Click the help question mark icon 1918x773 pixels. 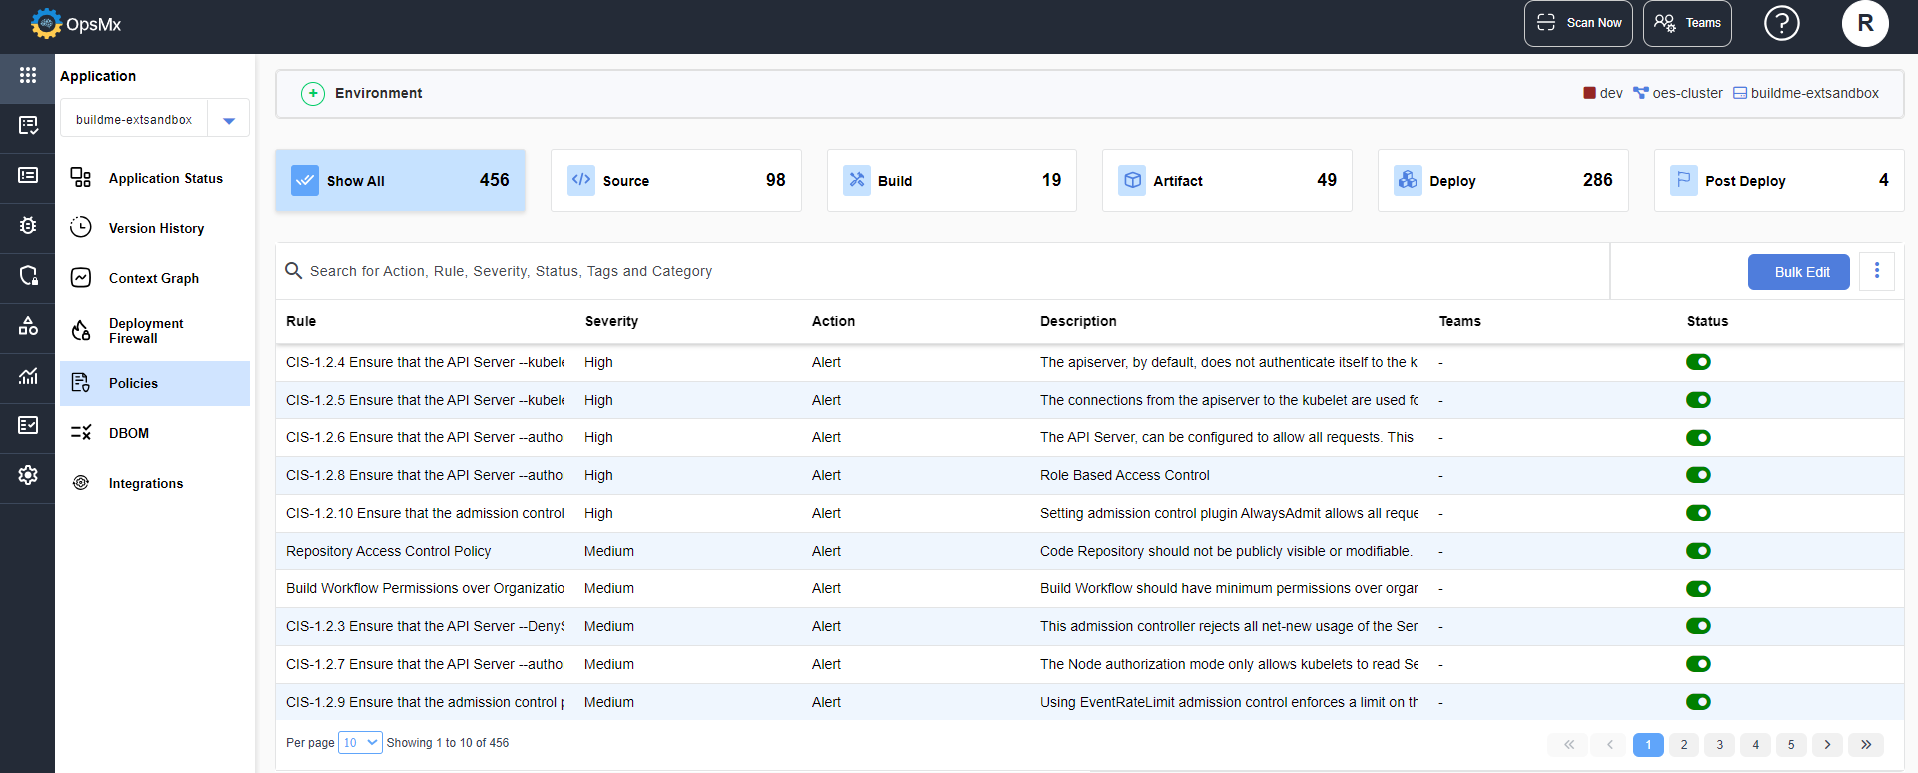pos(1781,23)
